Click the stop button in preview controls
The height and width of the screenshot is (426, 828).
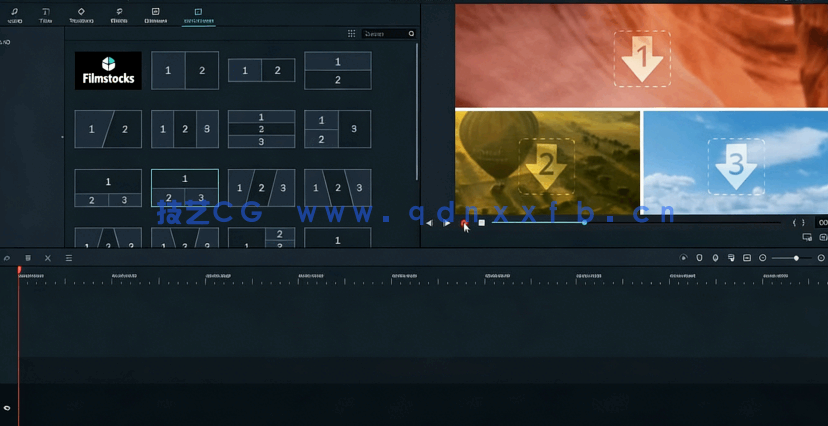(x=481, y=223)
